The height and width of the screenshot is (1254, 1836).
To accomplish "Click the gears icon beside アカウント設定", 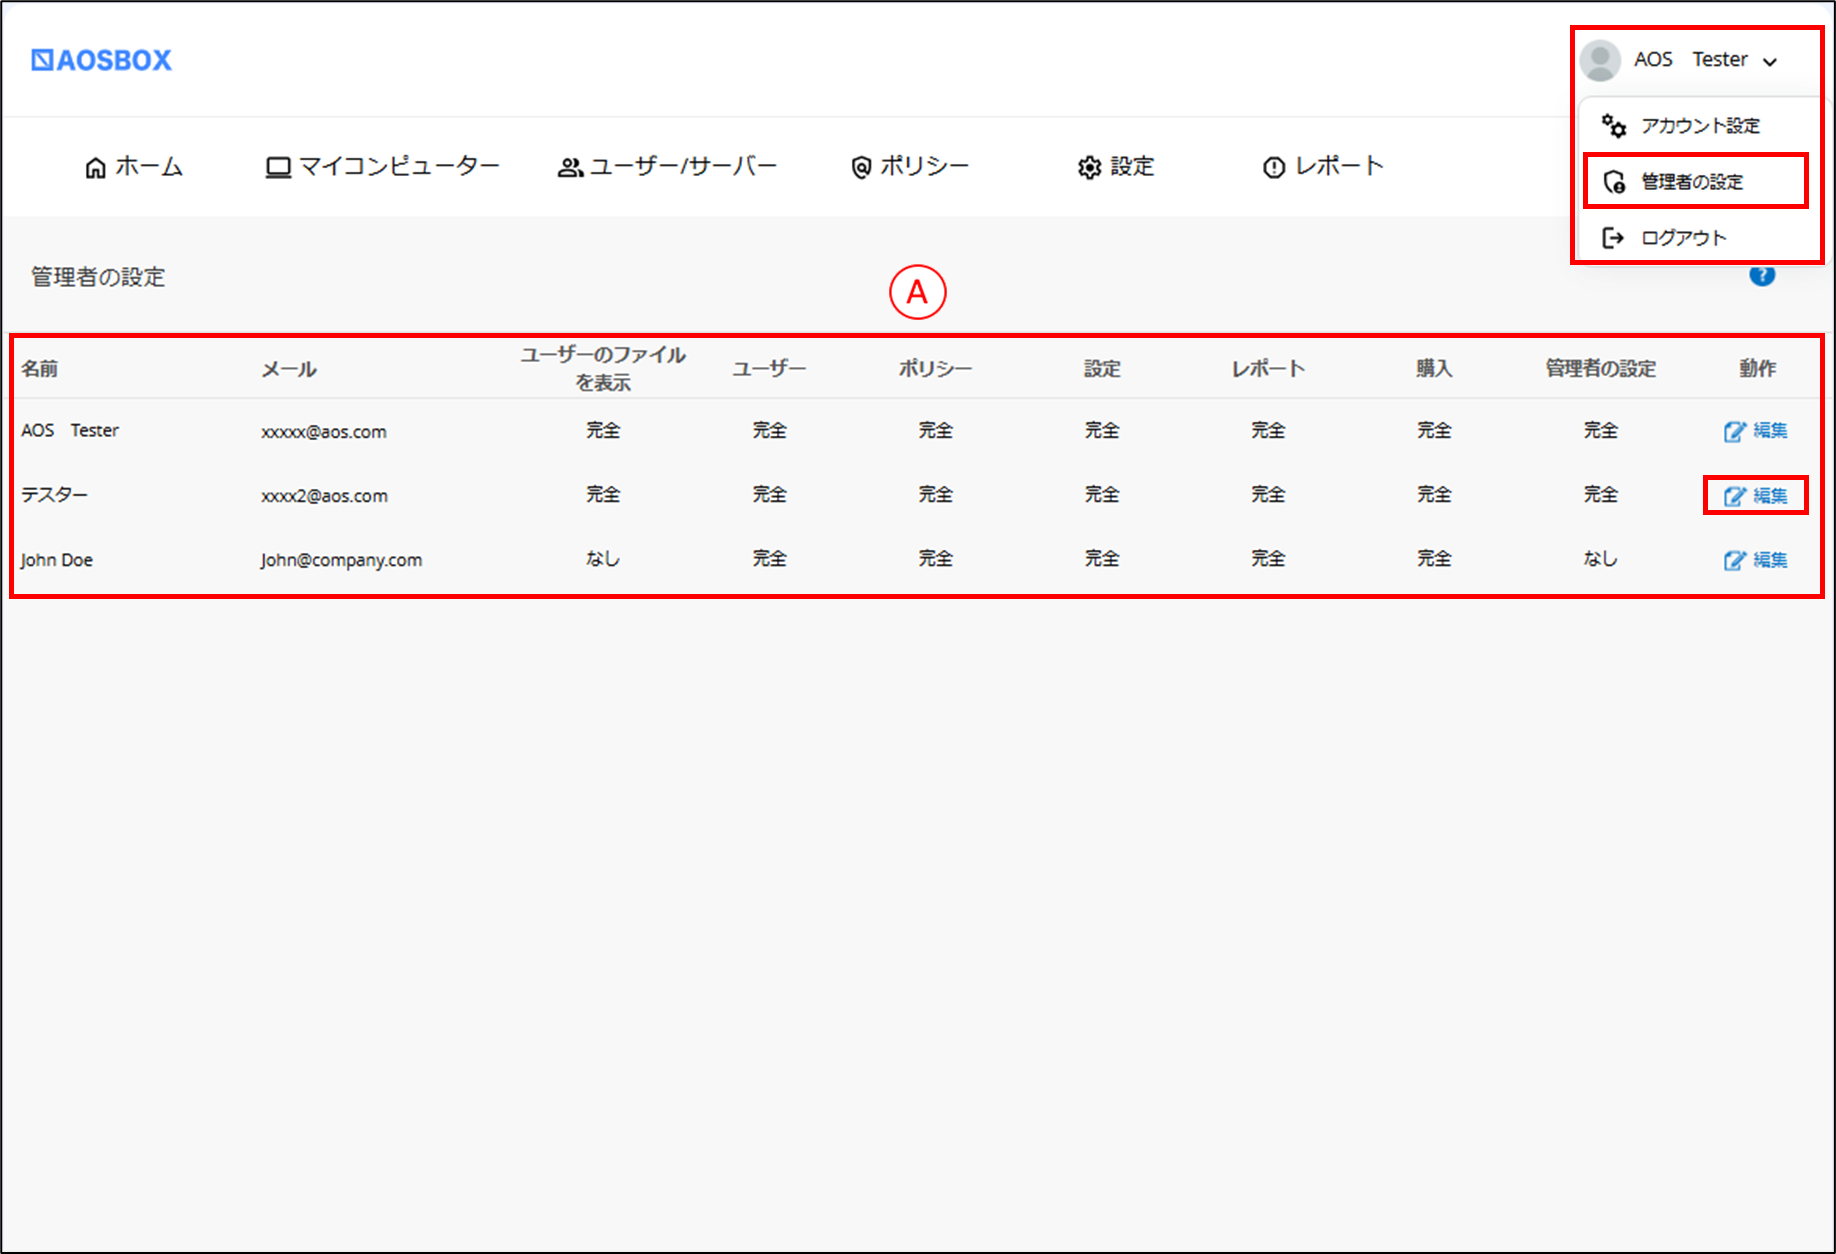I will pos(1613,125).
